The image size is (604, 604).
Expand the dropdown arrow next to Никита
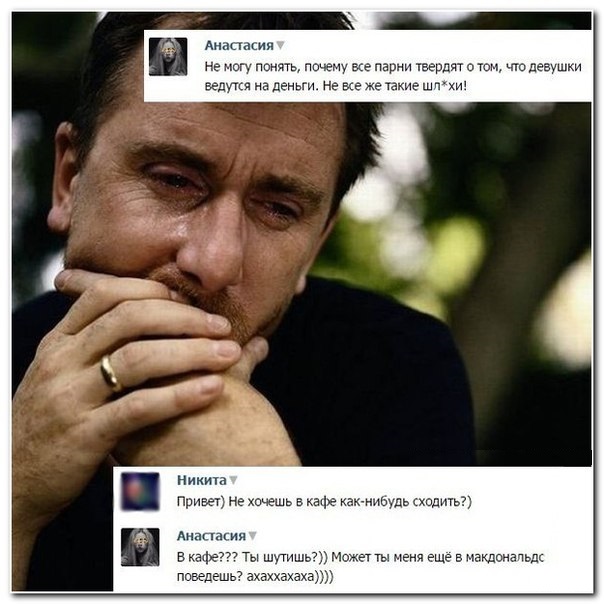pyautogui.click(x=233, y=481)
